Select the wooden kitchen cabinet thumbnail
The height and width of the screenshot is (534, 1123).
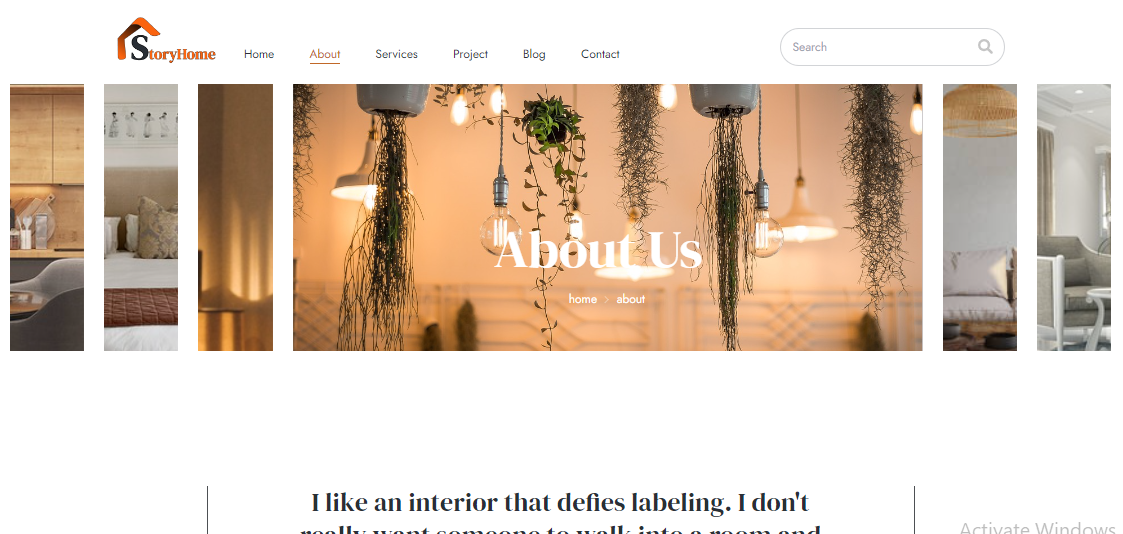pyautogui.click(x=47, y=218)
